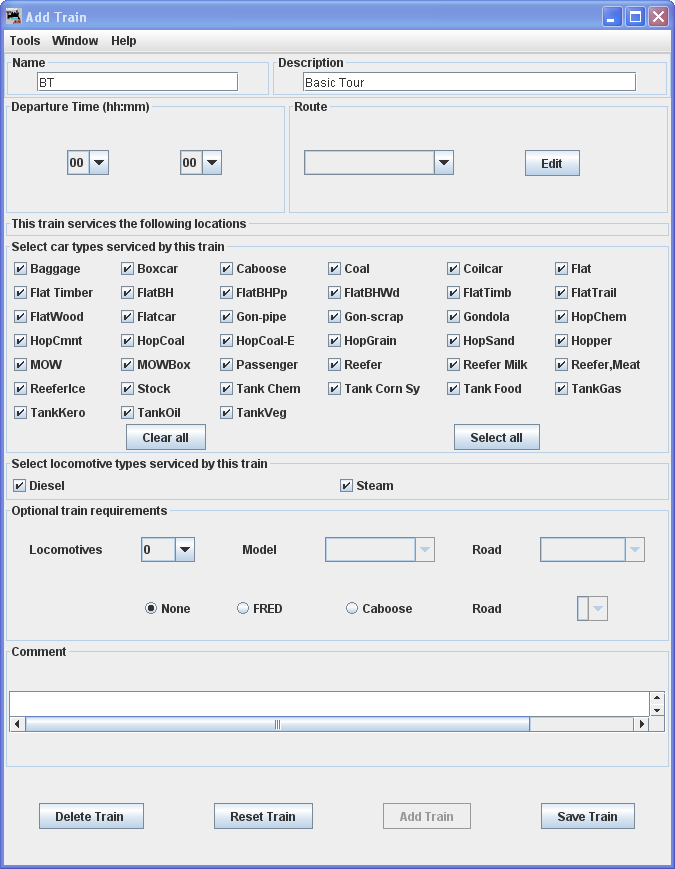Viewport: 675px width, 869px height.
Task: Select the FRED radio button
Action: [x=243, y=608]
